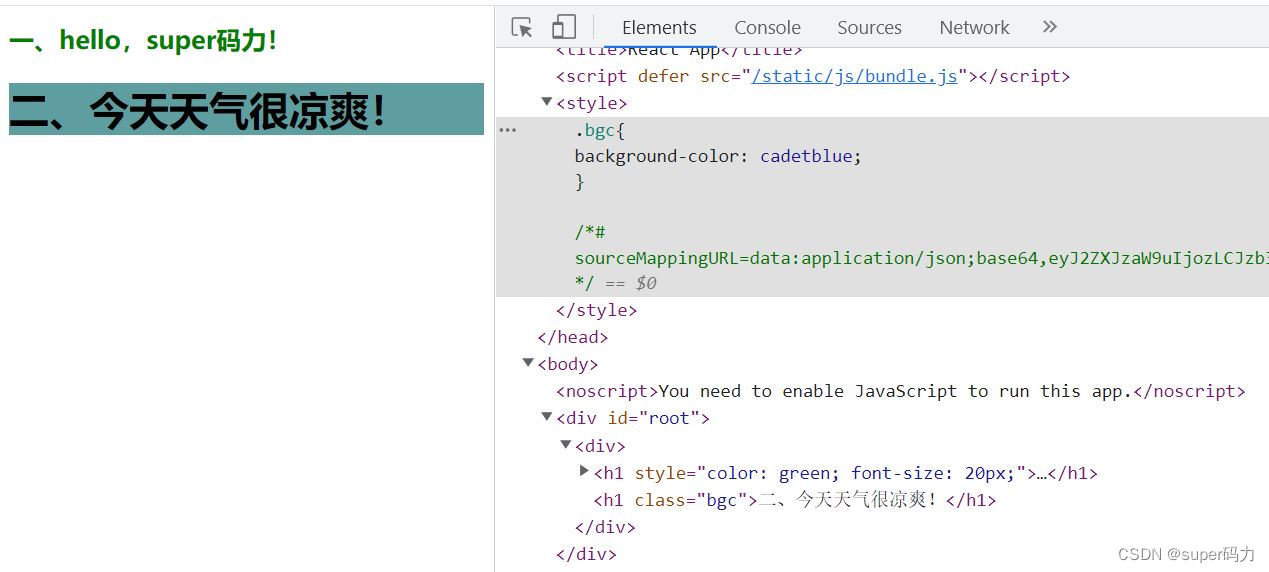Screen dimensions: 1269x572
Task: Click the cadetblue value in style
Action: tap(805, 156)
